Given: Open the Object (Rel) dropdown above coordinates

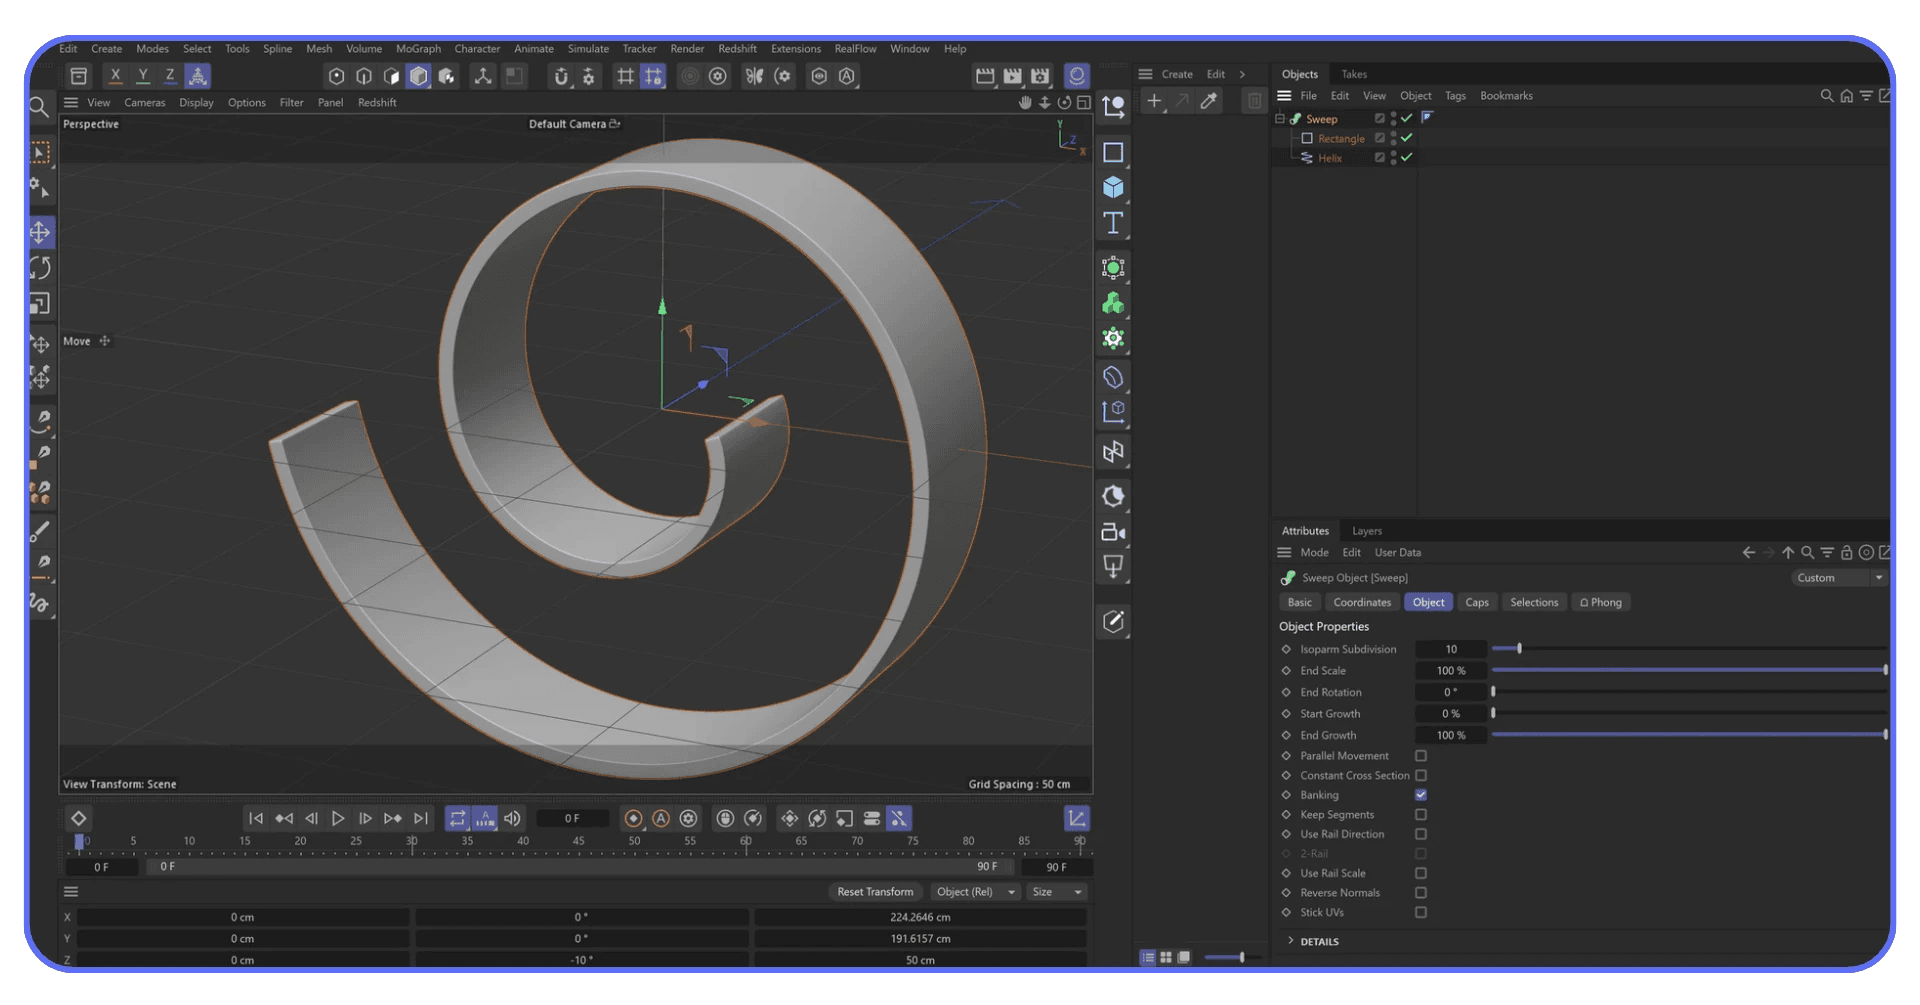Looking at the screenshot, I should point(975,891).
